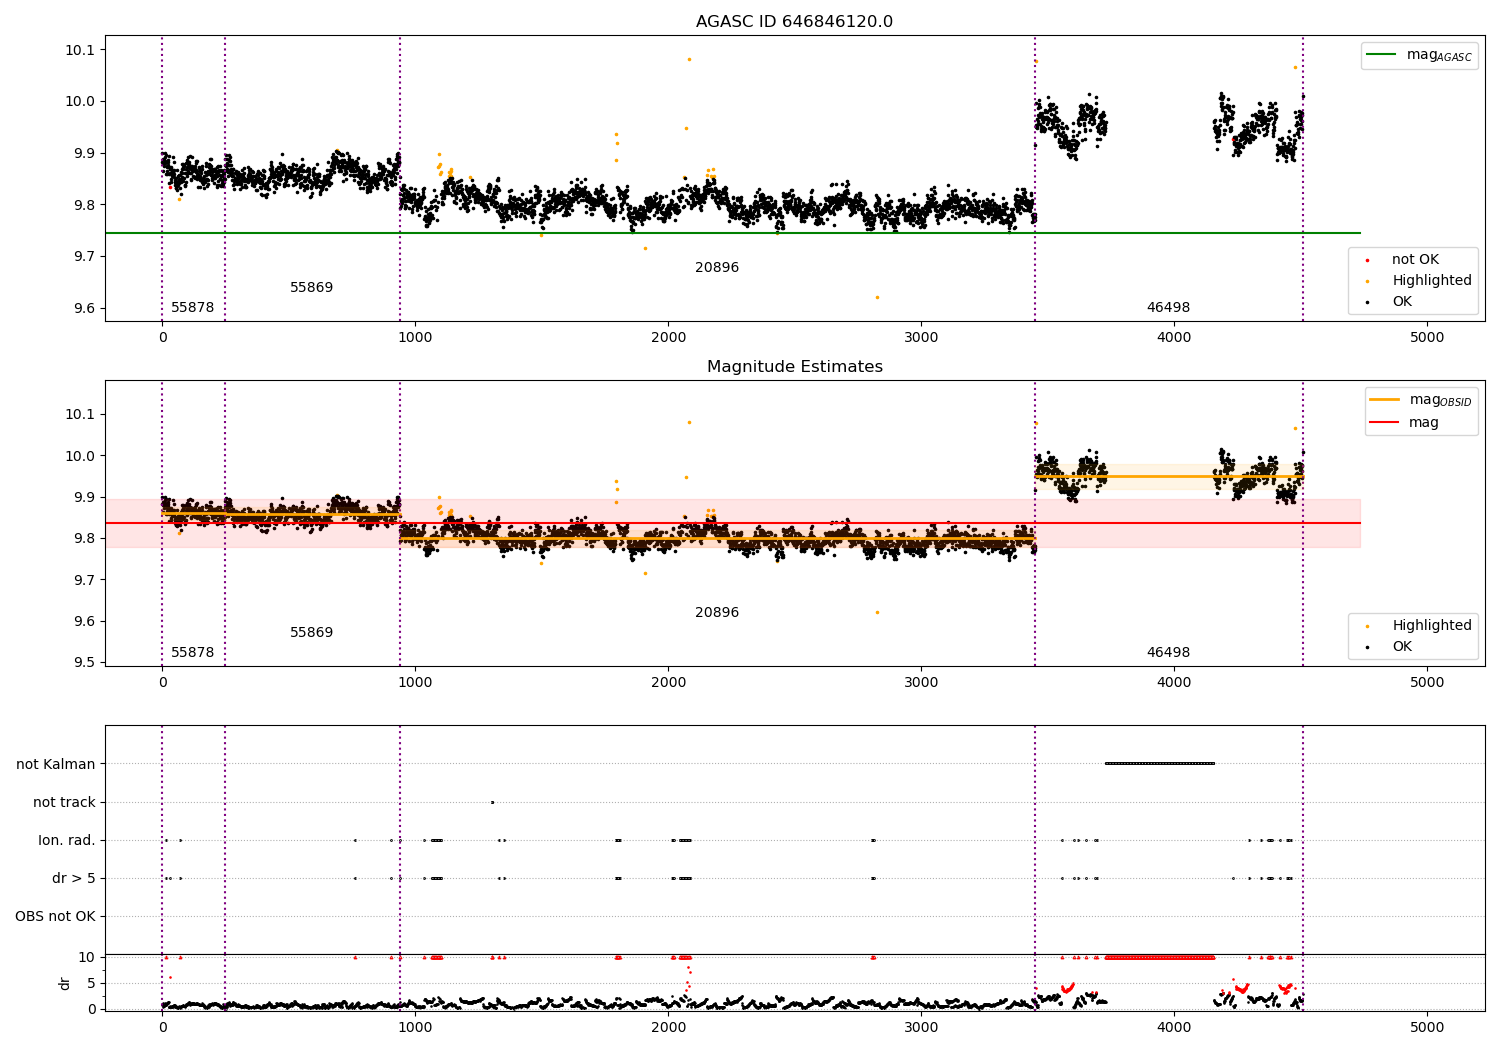The height and width of the screenshot is (1050, 1500).
Task: Select 'Highlighted' legend entry in Magnitude Estimates plot
Action: (1431, 626)
